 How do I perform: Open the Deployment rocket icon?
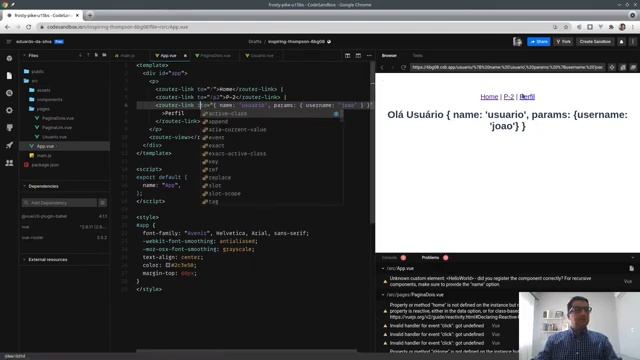point(9,145)
